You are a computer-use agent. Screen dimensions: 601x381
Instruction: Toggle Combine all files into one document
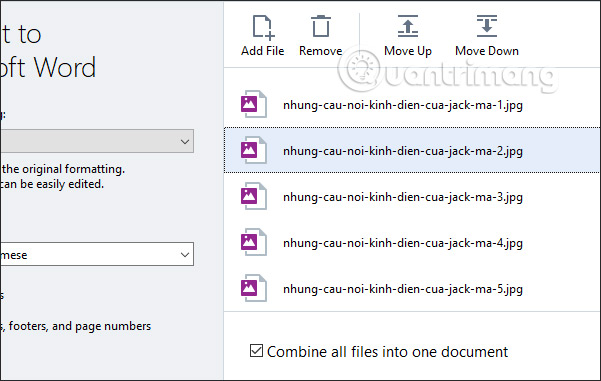(x=256, y=351)
